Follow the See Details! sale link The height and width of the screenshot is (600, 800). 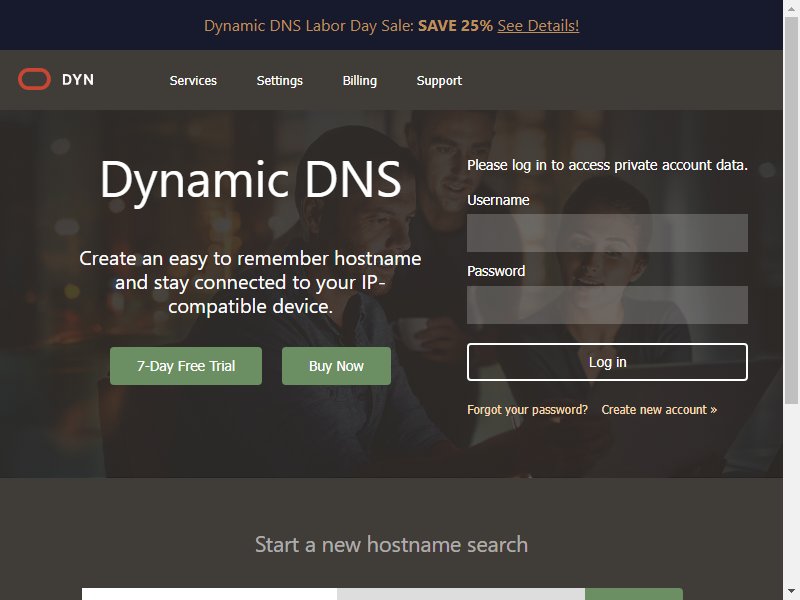[538, 26]
